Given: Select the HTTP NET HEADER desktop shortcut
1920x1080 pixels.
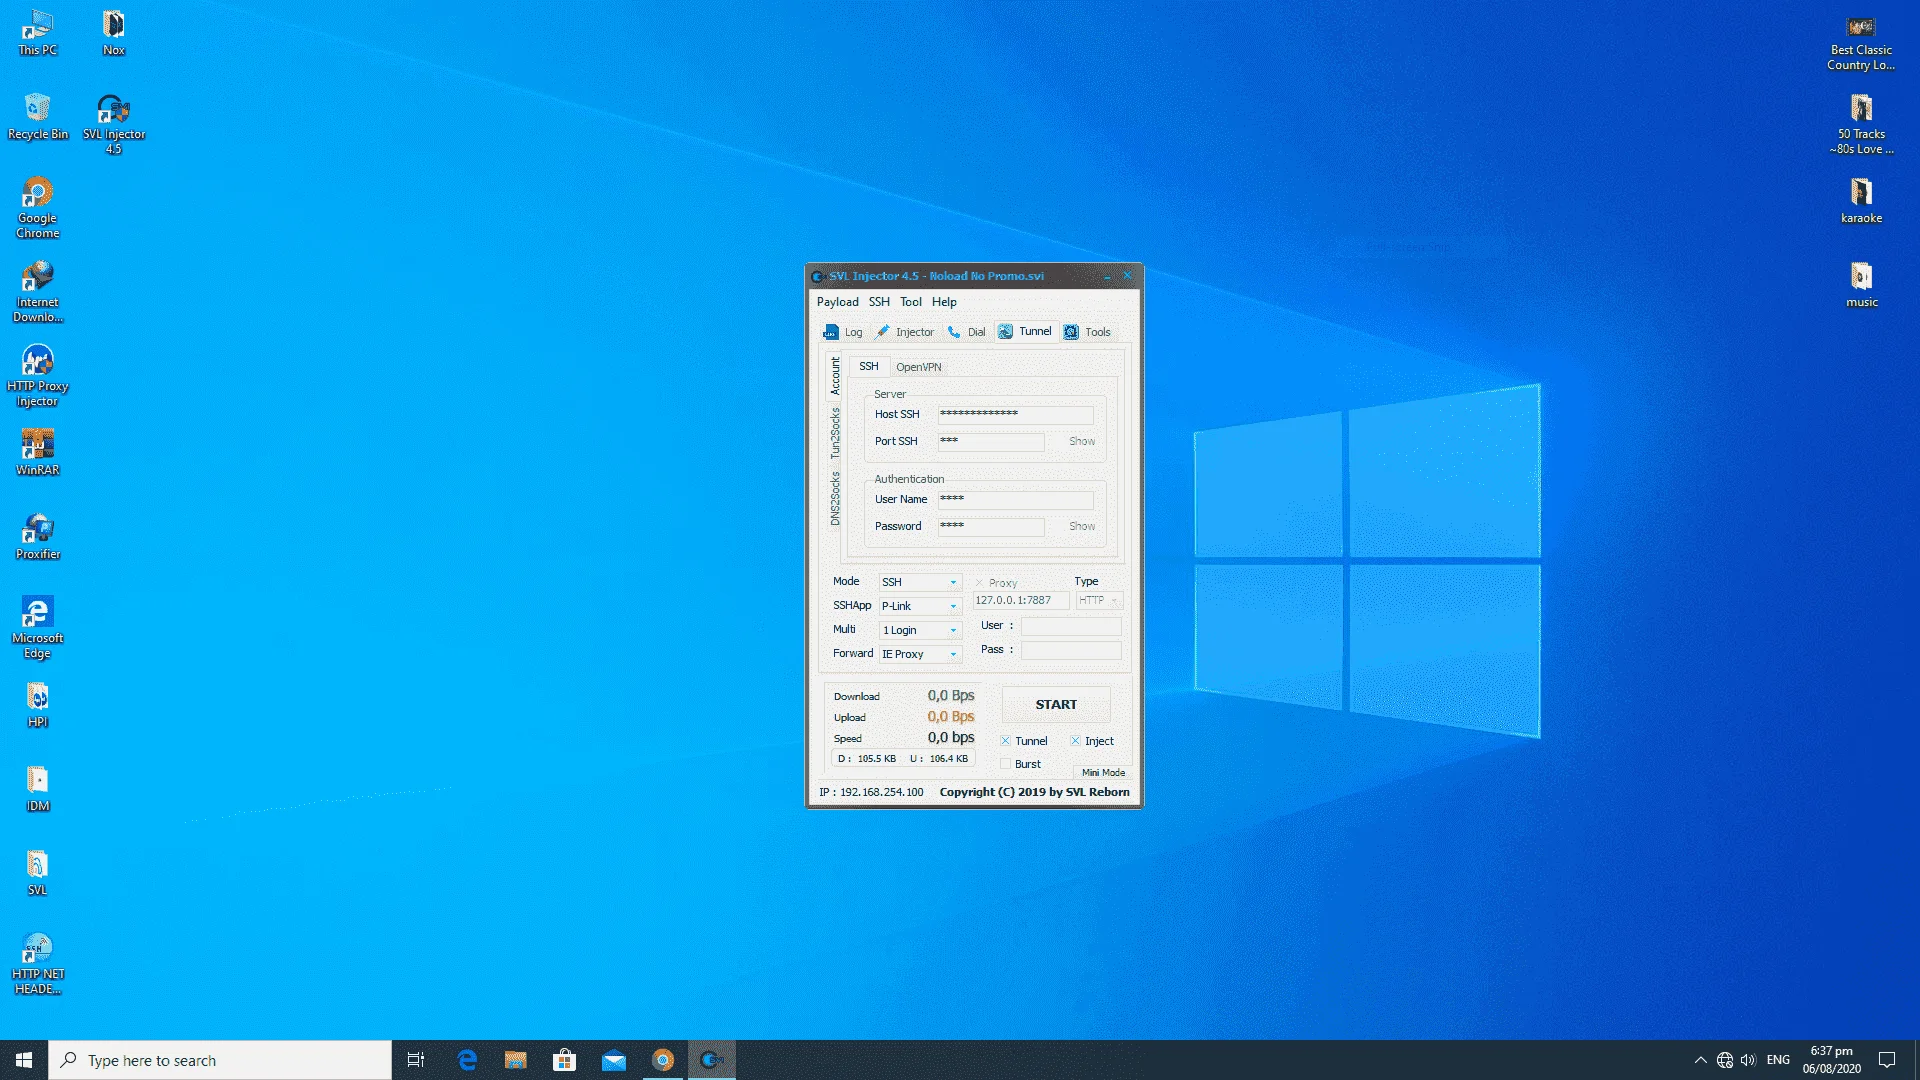Looking at the screenshot, I should tap(37, 964).
